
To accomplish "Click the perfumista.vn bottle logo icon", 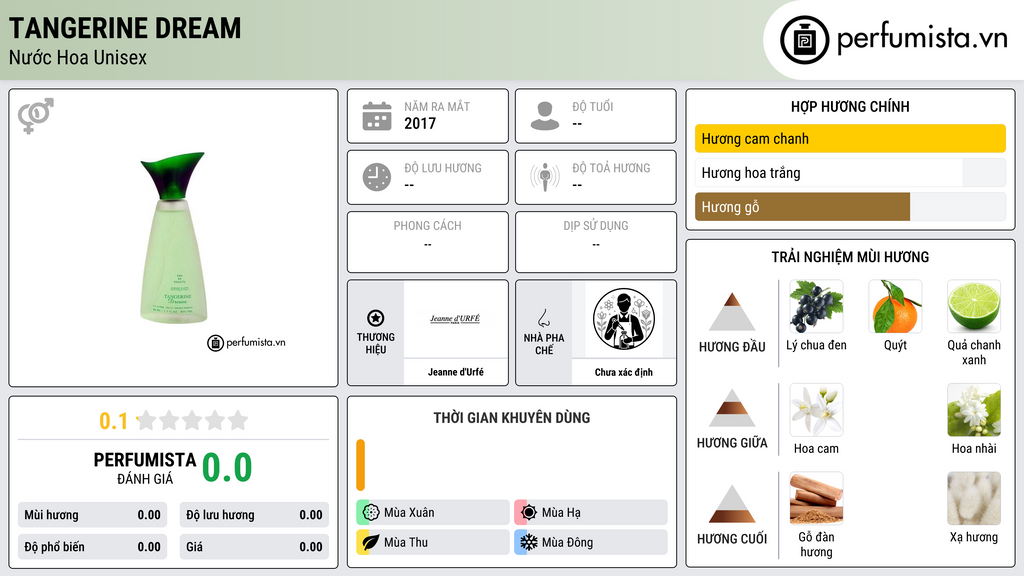I will click(805, 40).
